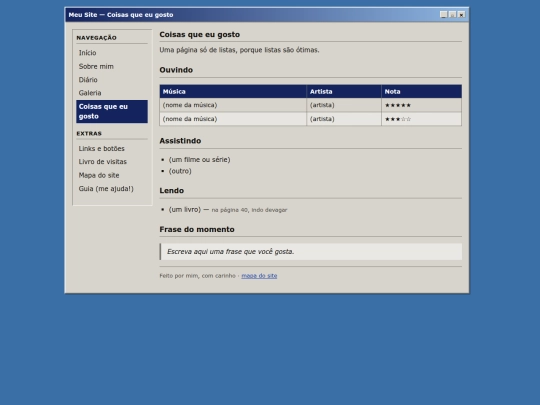This screenshot has height=405, width=540.
Task: Minimize the Meu Site window
Action: click(443, 14)
